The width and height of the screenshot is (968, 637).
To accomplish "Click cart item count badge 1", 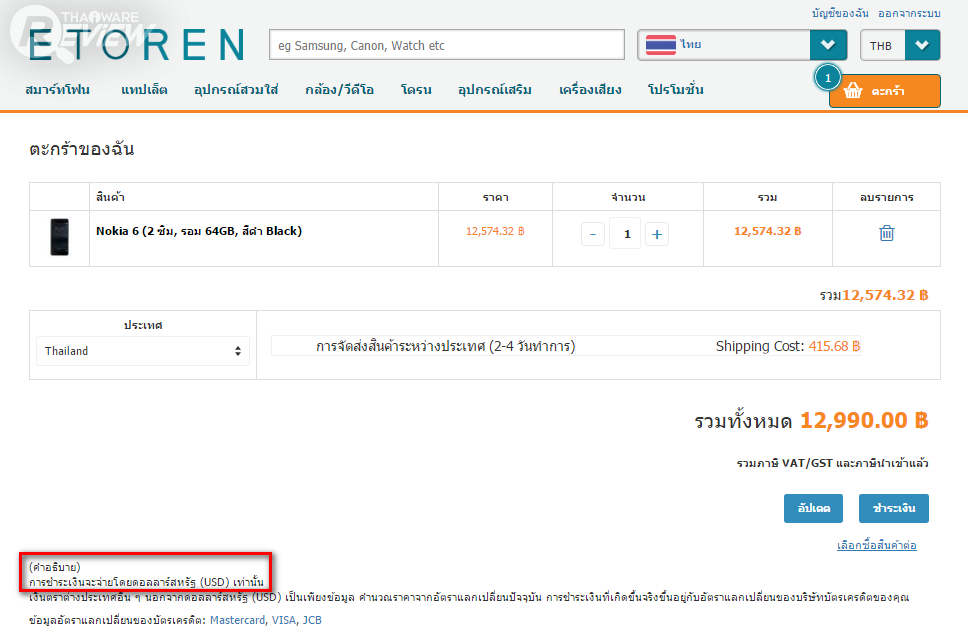I will click(x=827, y=78).
